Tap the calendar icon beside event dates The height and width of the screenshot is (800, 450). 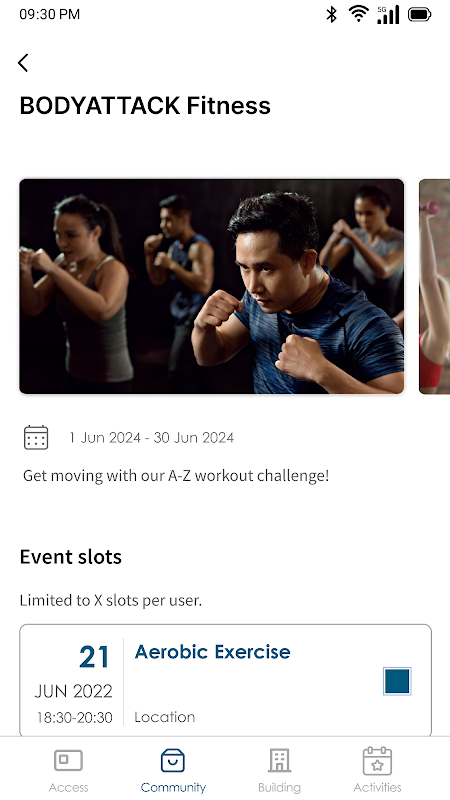[x=36, y=437]
